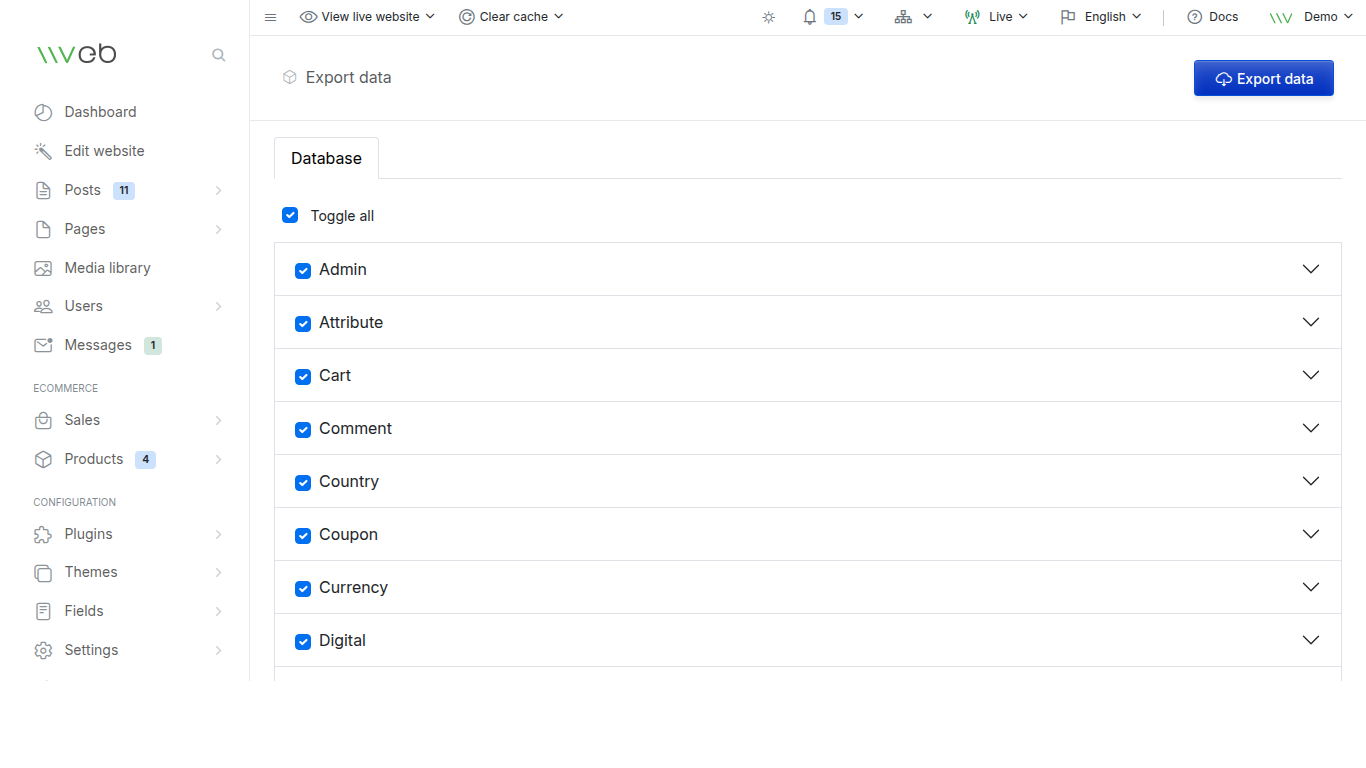Expand the Attribute section chevron
Viewport: 1366px width, 768px height.
click(1311, 322)
